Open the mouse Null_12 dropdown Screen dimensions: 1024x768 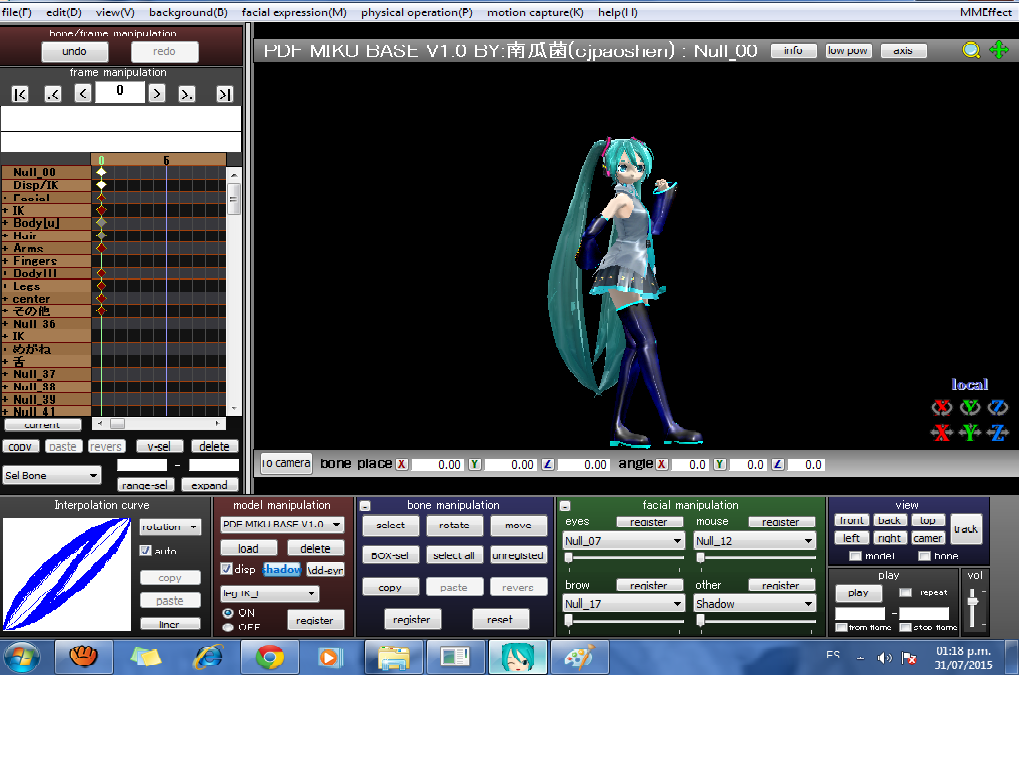click(754, 541)
